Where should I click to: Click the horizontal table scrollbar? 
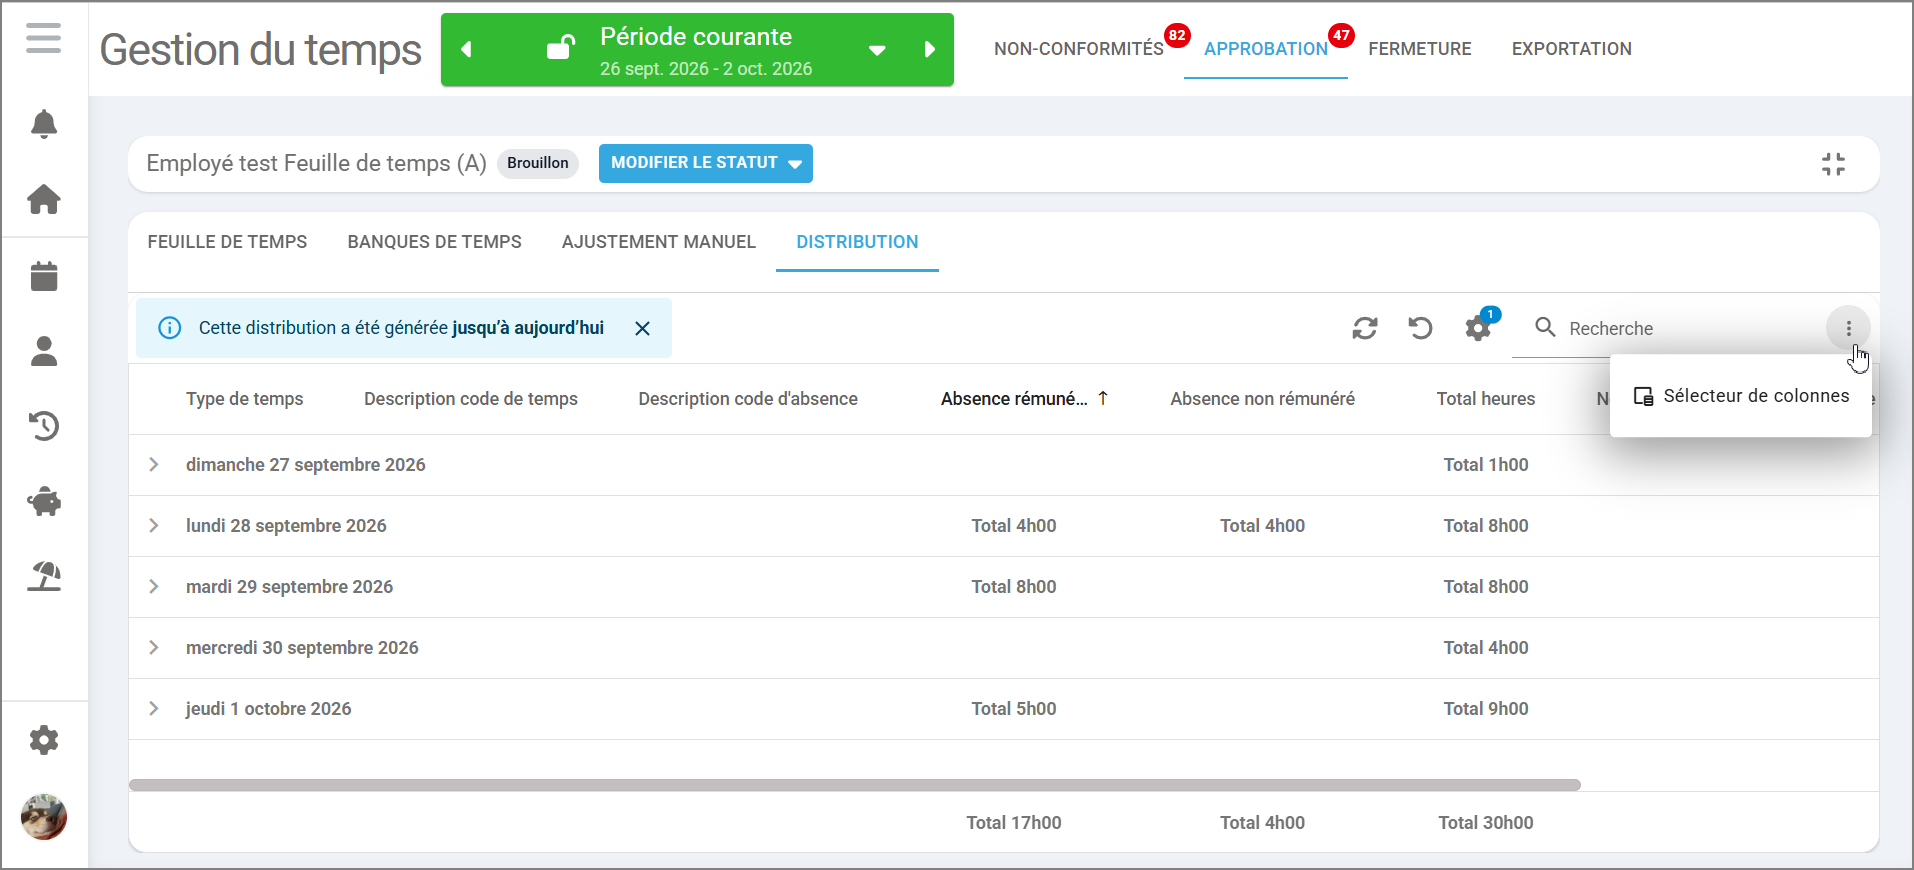coord(855,785)
